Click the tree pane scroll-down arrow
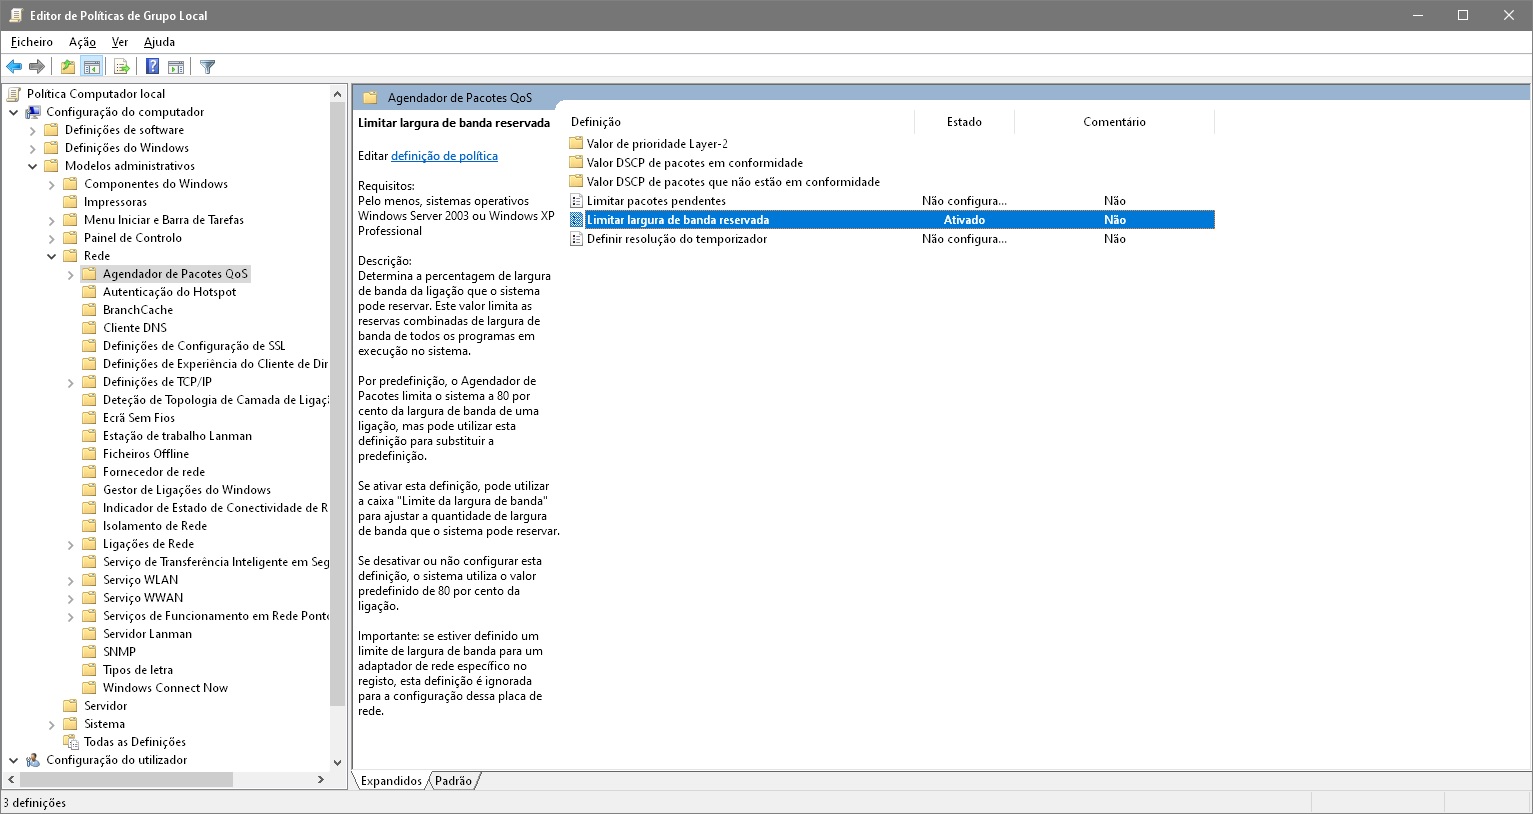 (x=338, y=761)
